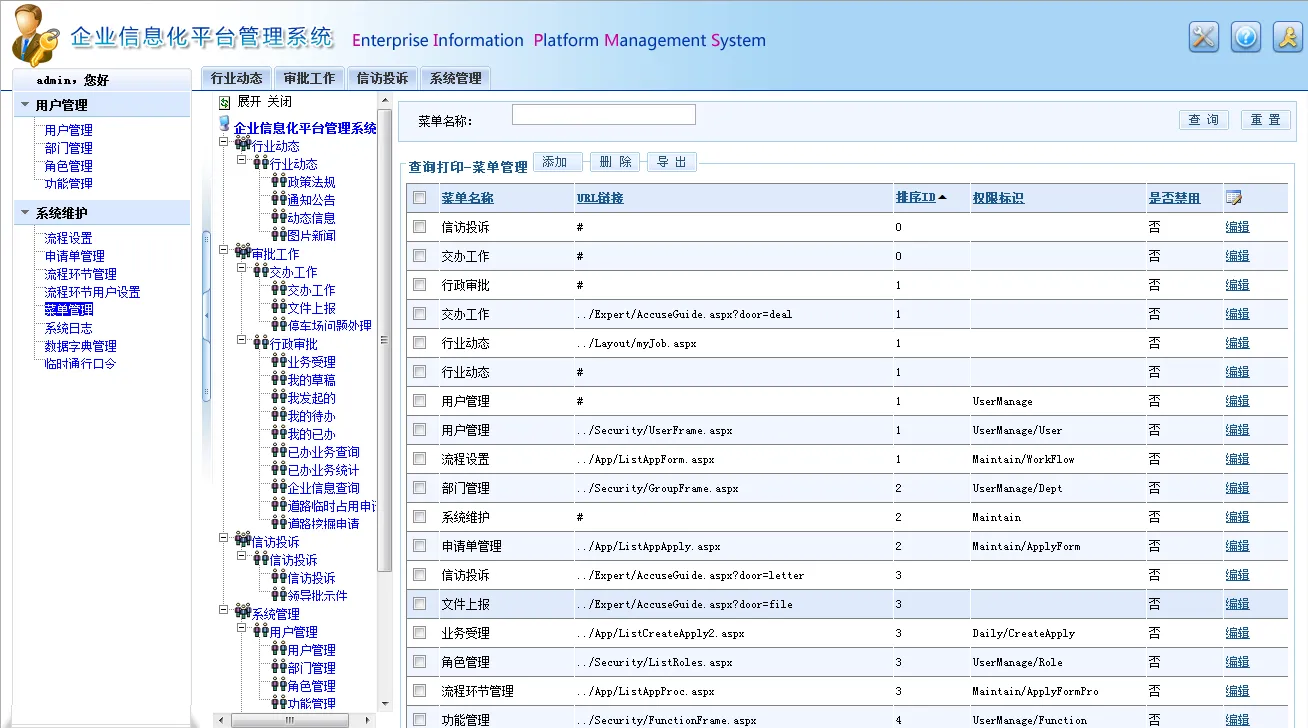
Task: Click the 业务受理 node icon in tree
Action: point(279,362)
